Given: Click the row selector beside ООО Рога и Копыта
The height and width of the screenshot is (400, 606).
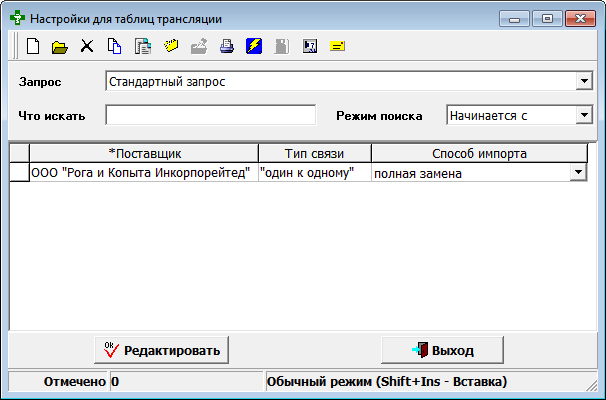Looking at the screenshot, I should [19, 172].
